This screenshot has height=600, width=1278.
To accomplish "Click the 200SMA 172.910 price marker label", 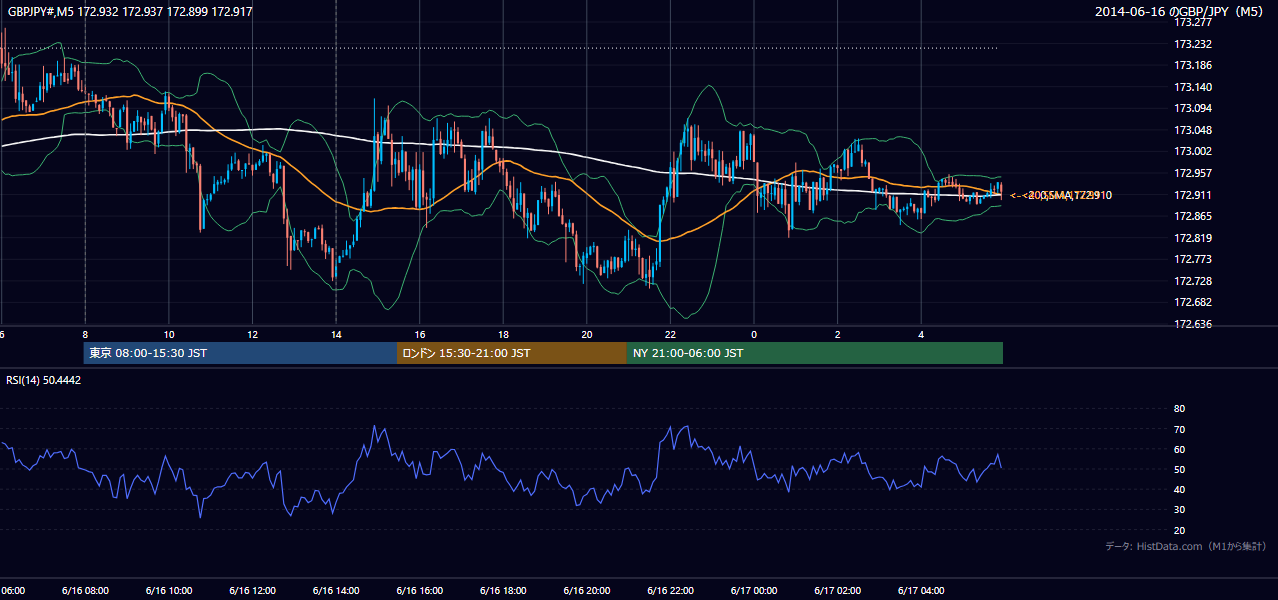I will pos(1061,195).
